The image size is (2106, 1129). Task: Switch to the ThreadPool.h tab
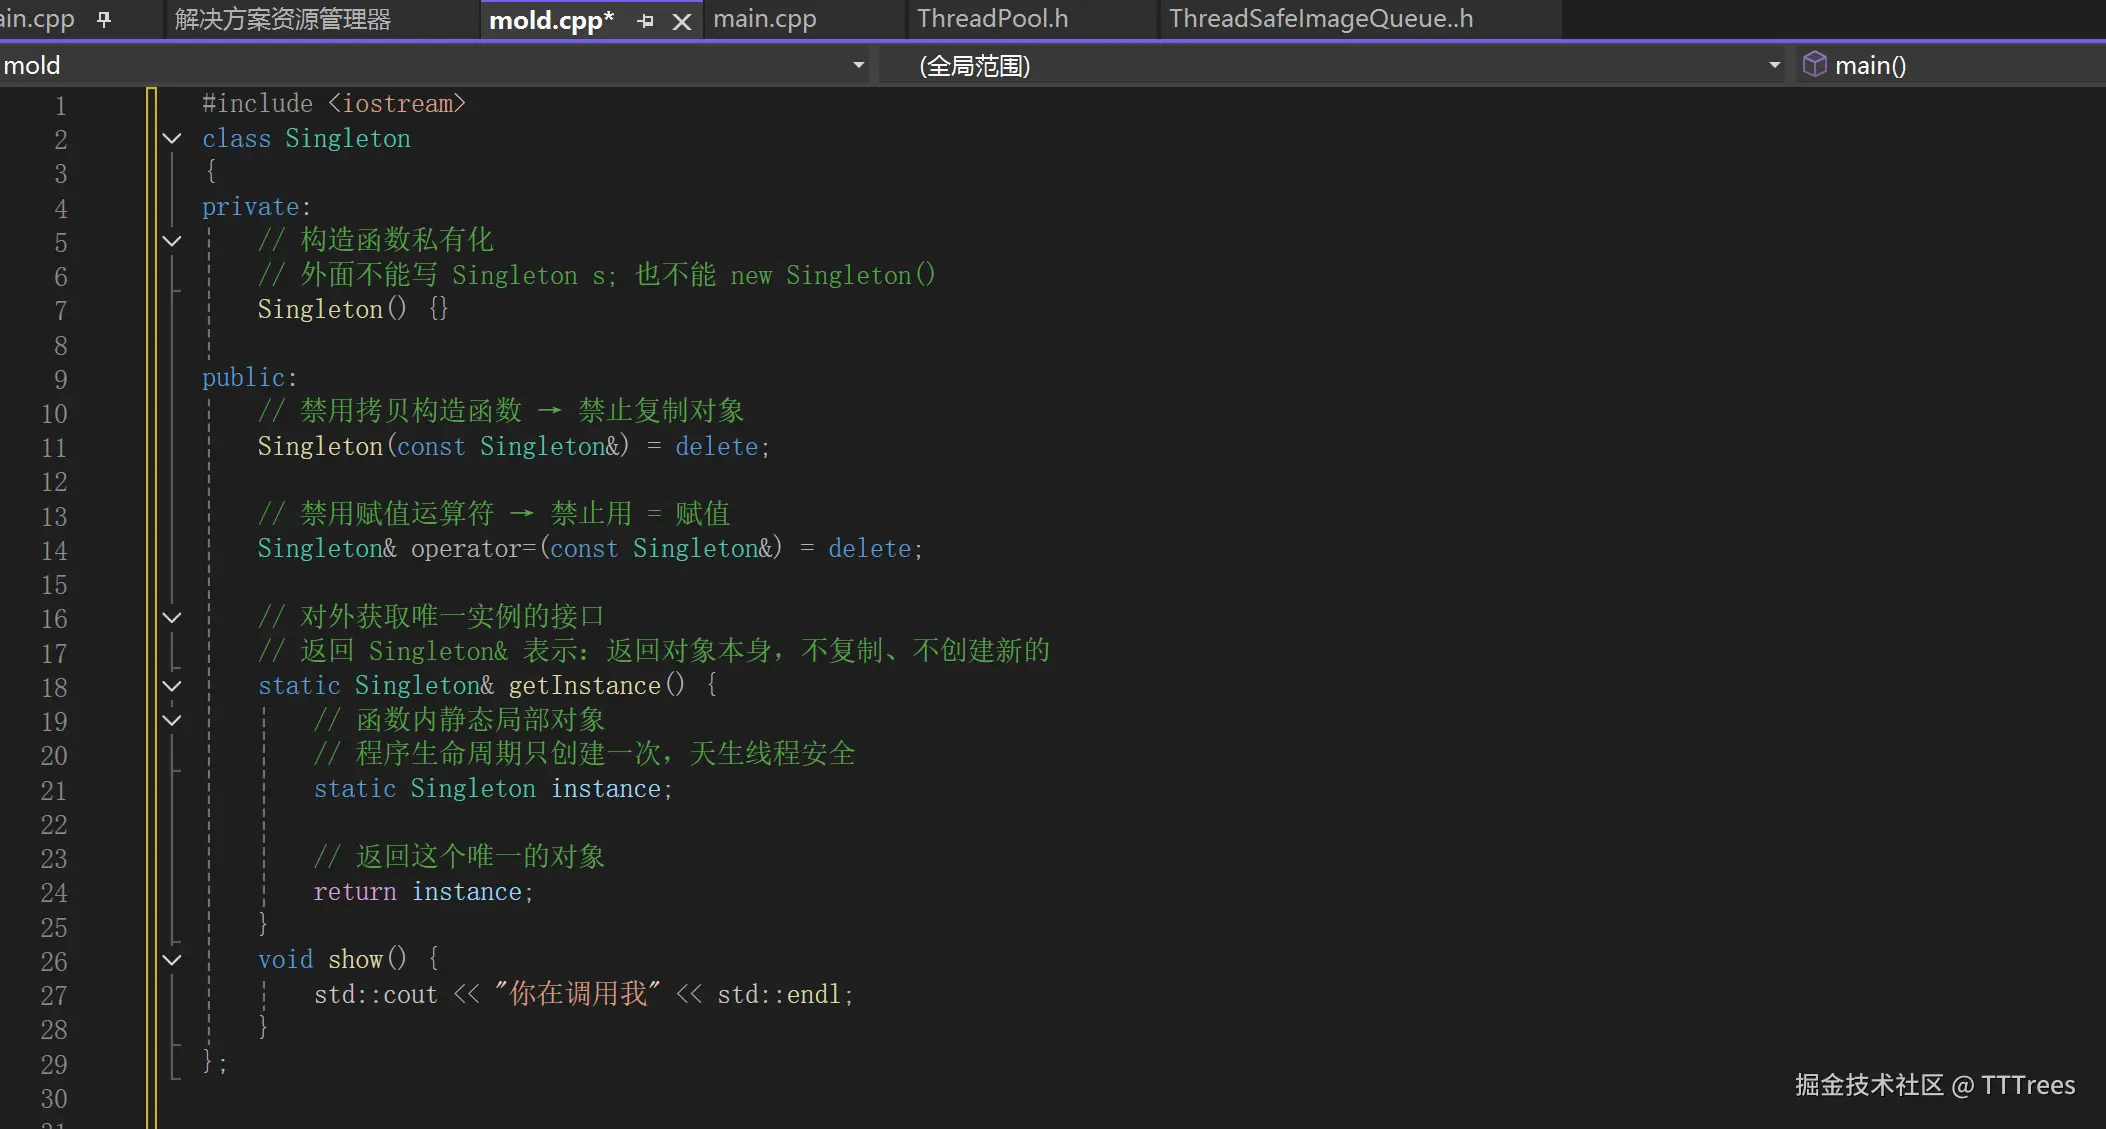[992, 19]
